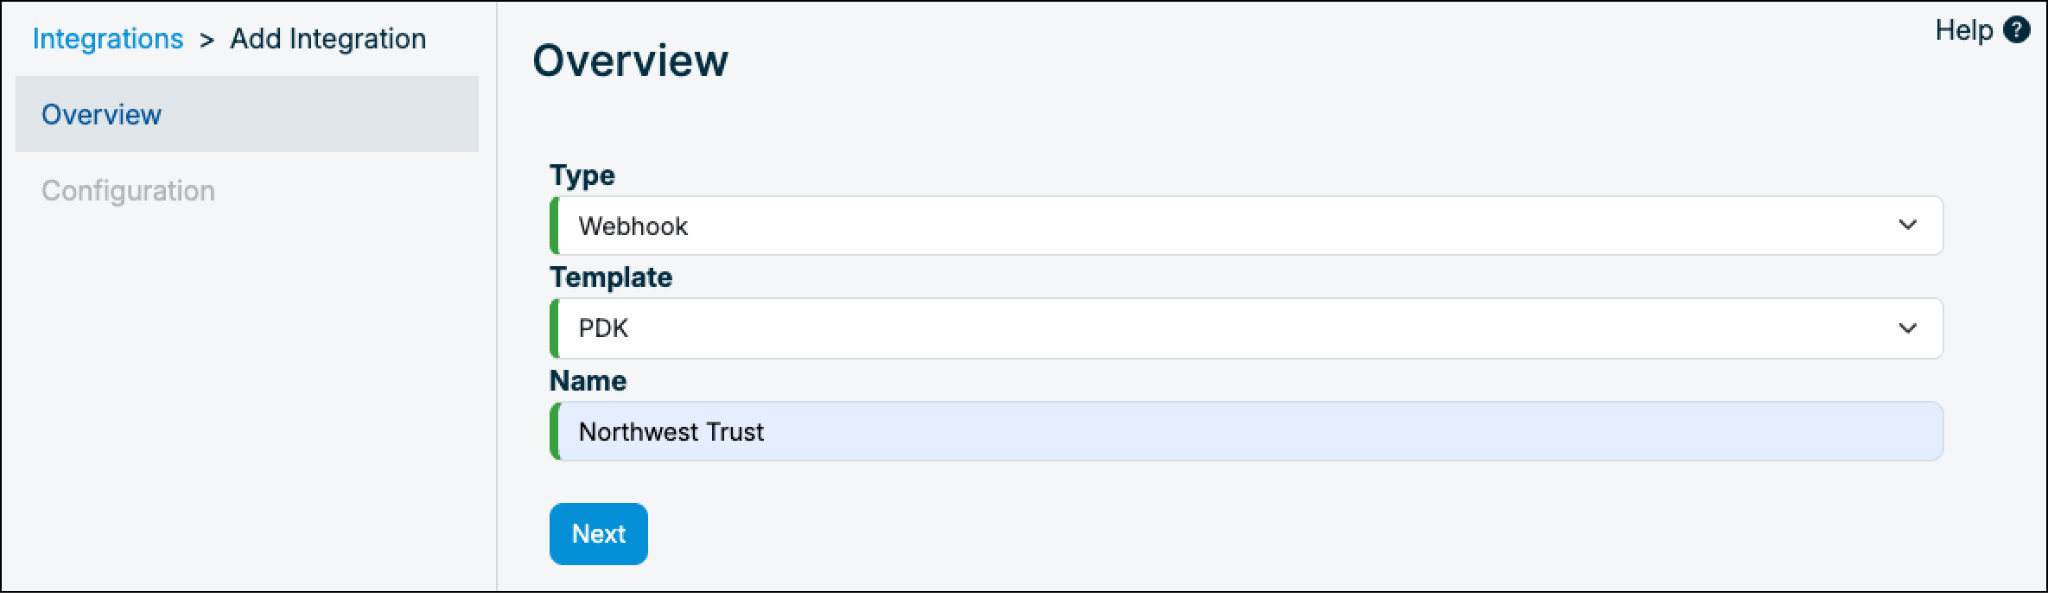Open the Type dropdown showing Webhook
This screenshot has width=2048, height=593.
[x=1246, y=226]
